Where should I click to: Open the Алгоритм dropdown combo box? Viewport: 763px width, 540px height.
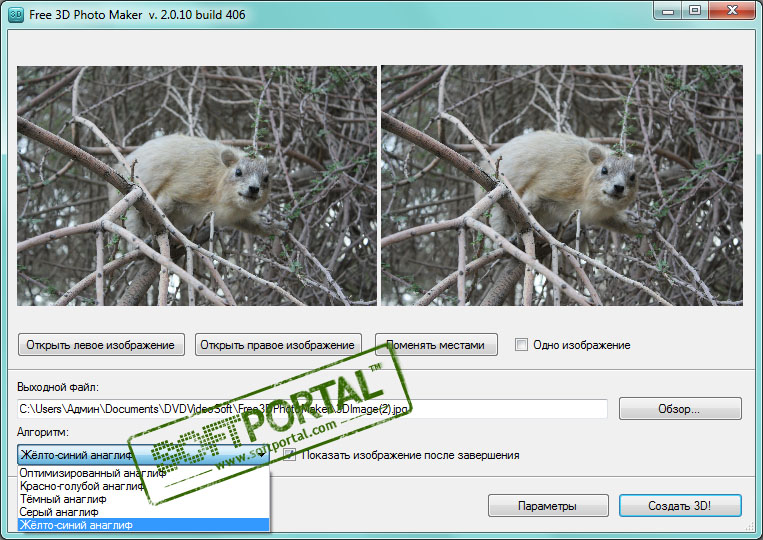144,455
